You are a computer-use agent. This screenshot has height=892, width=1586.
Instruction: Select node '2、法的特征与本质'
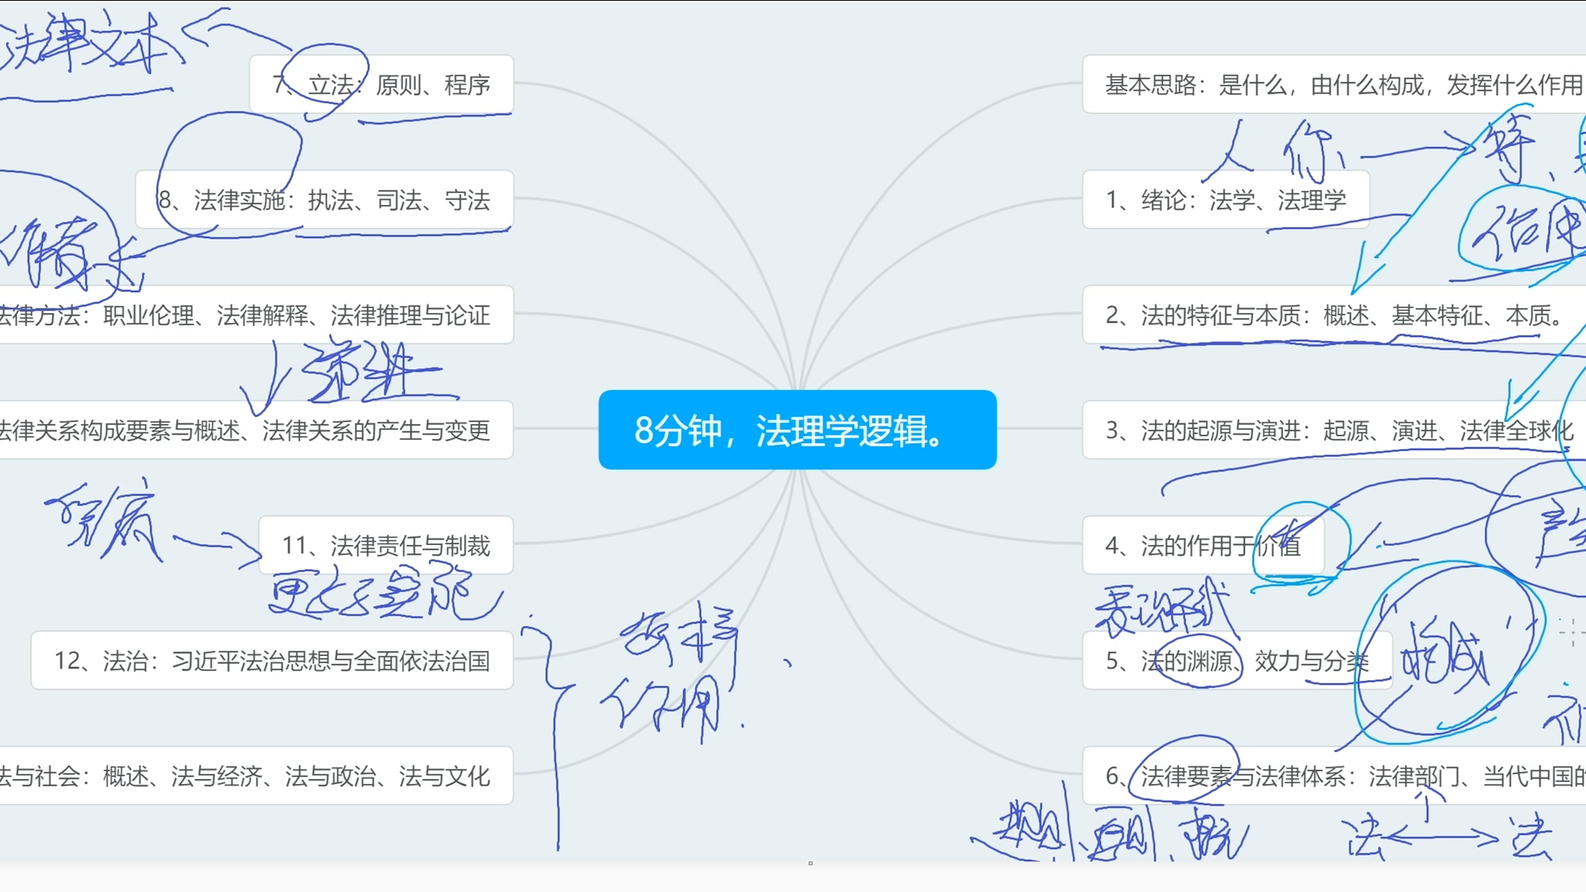(x=1334, y=315)
